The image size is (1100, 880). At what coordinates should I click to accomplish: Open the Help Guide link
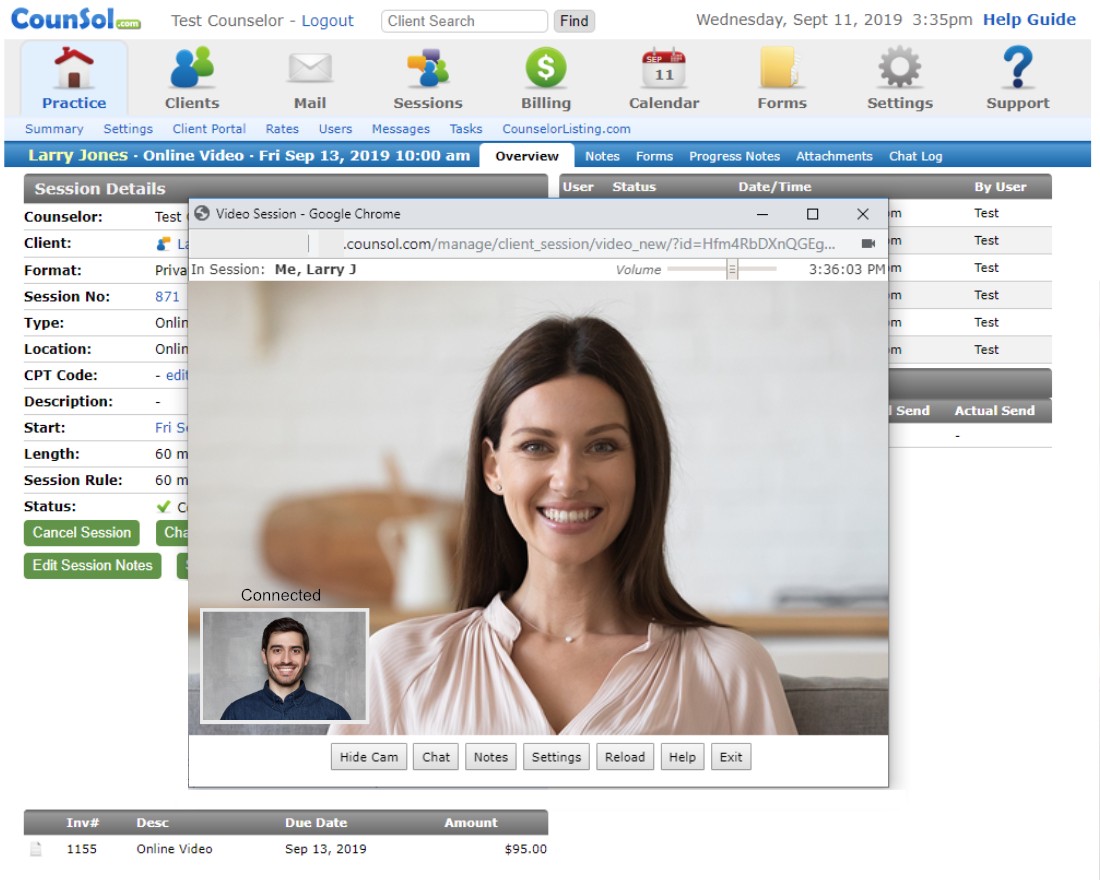[x=1029, y=20]
